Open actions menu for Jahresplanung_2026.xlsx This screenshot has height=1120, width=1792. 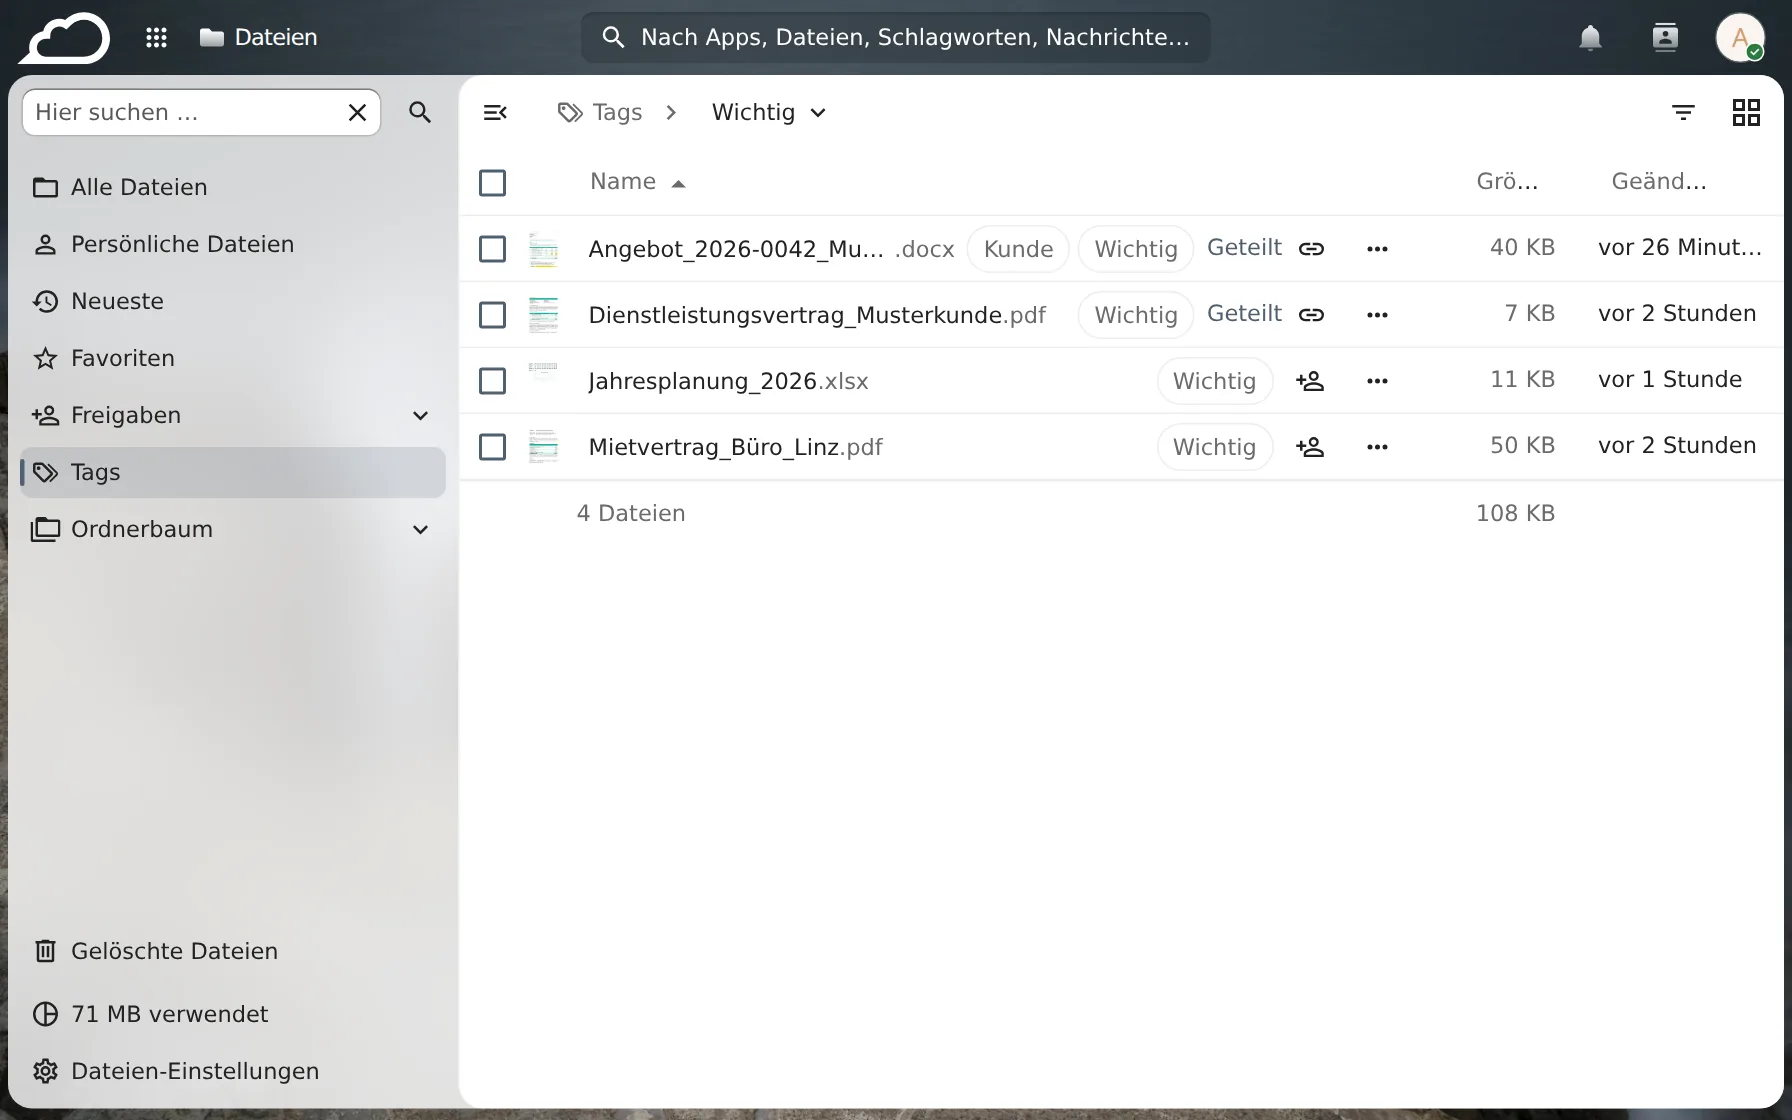(x=1377, y=381)
